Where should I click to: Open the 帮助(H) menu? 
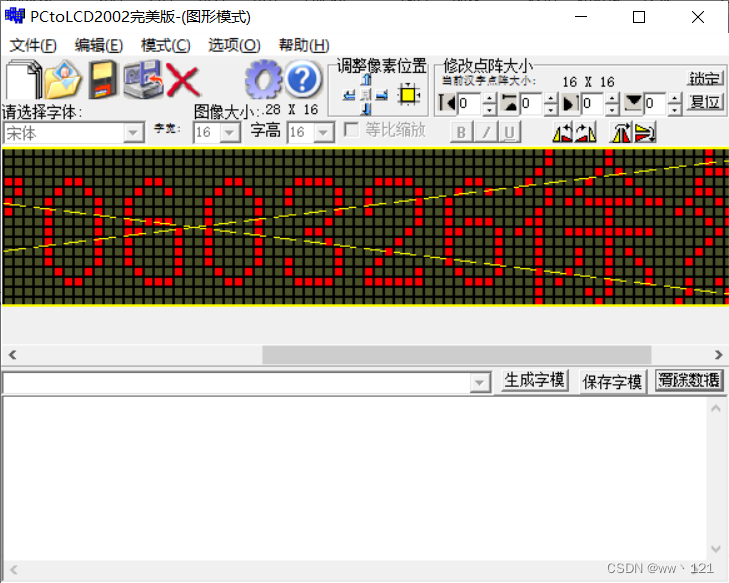tap(304, 46)
